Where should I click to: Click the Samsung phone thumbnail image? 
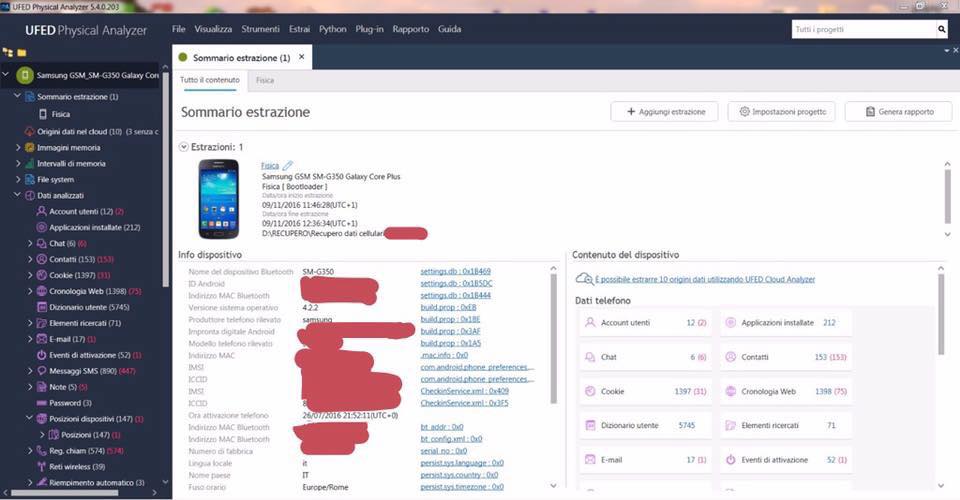(x=219, y=199)
